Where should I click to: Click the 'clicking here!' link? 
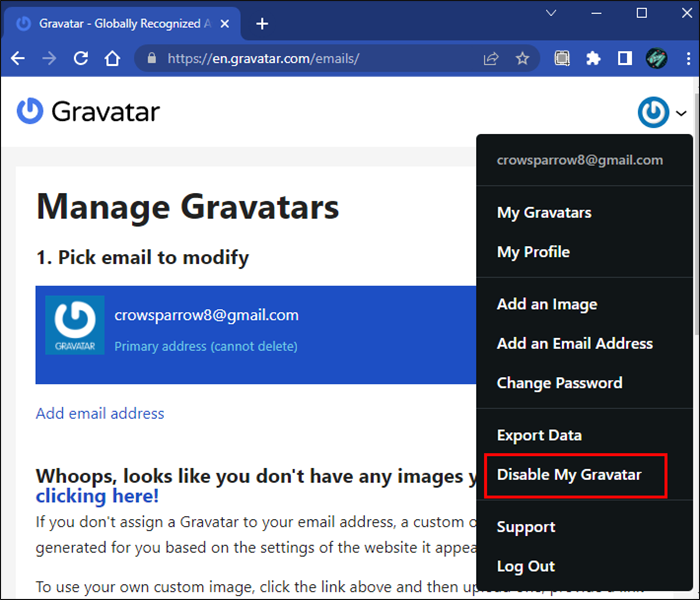click(x=97, y=496)
